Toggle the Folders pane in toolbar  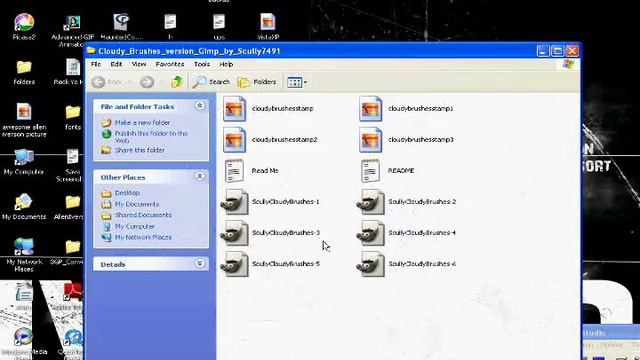tap(257, 82)
